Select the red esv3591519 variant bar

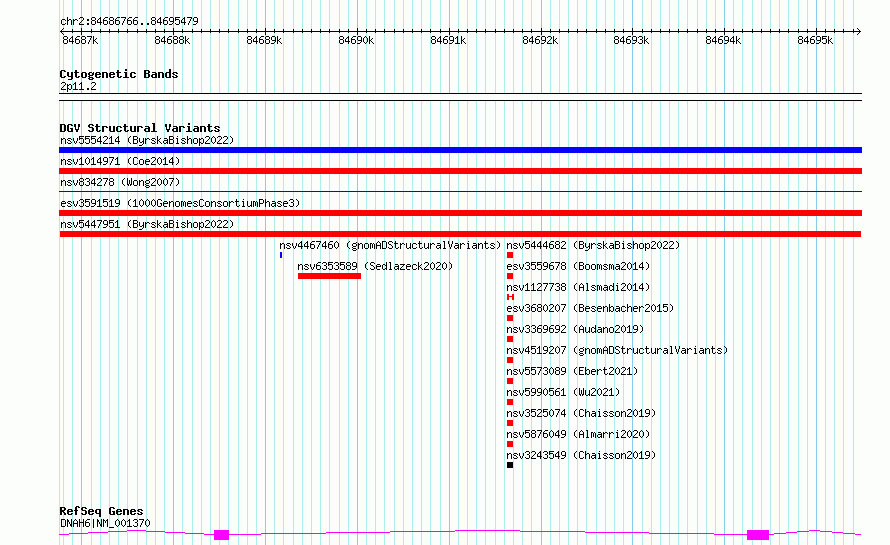coord(460,213)
